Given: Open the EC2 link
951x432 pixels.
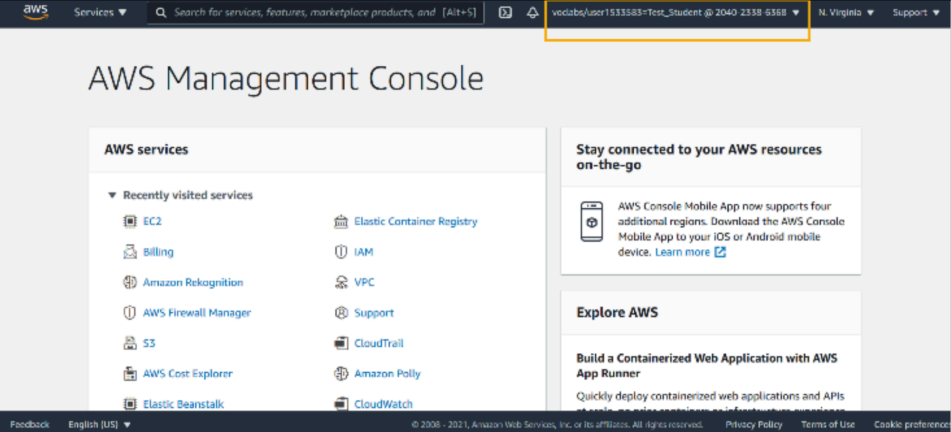Looking at the screenshot, I should pos(152,221).
